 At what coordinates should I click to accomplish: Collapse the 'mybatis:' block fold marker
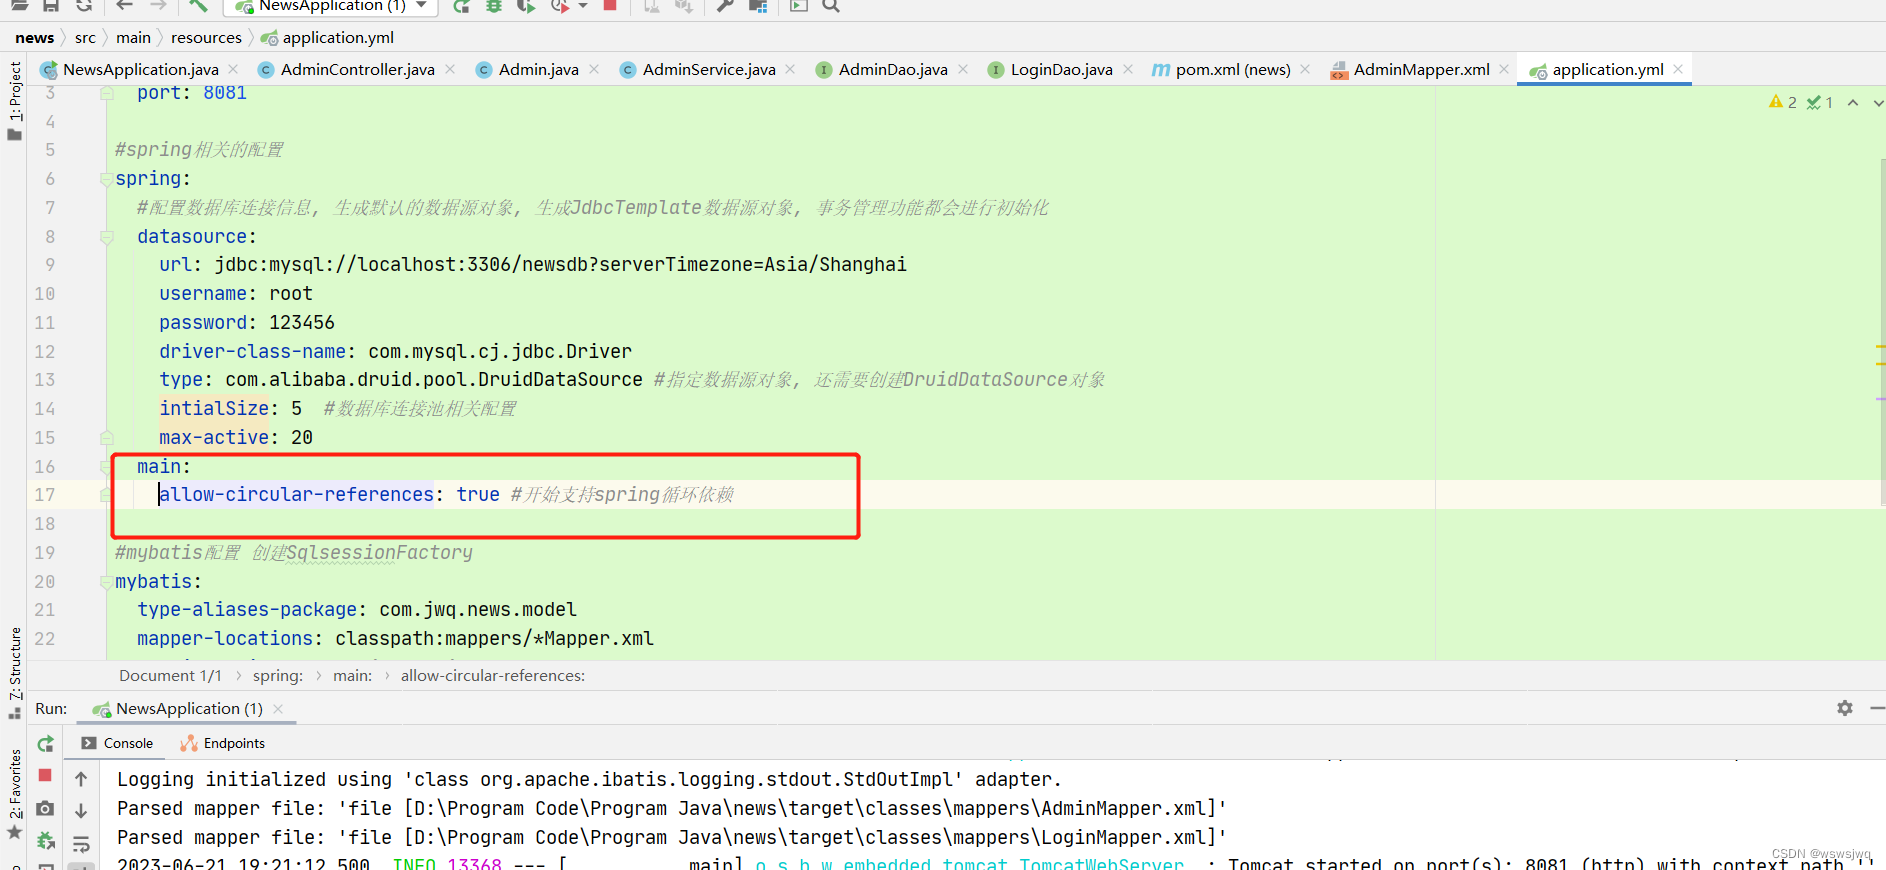[106, 582]
